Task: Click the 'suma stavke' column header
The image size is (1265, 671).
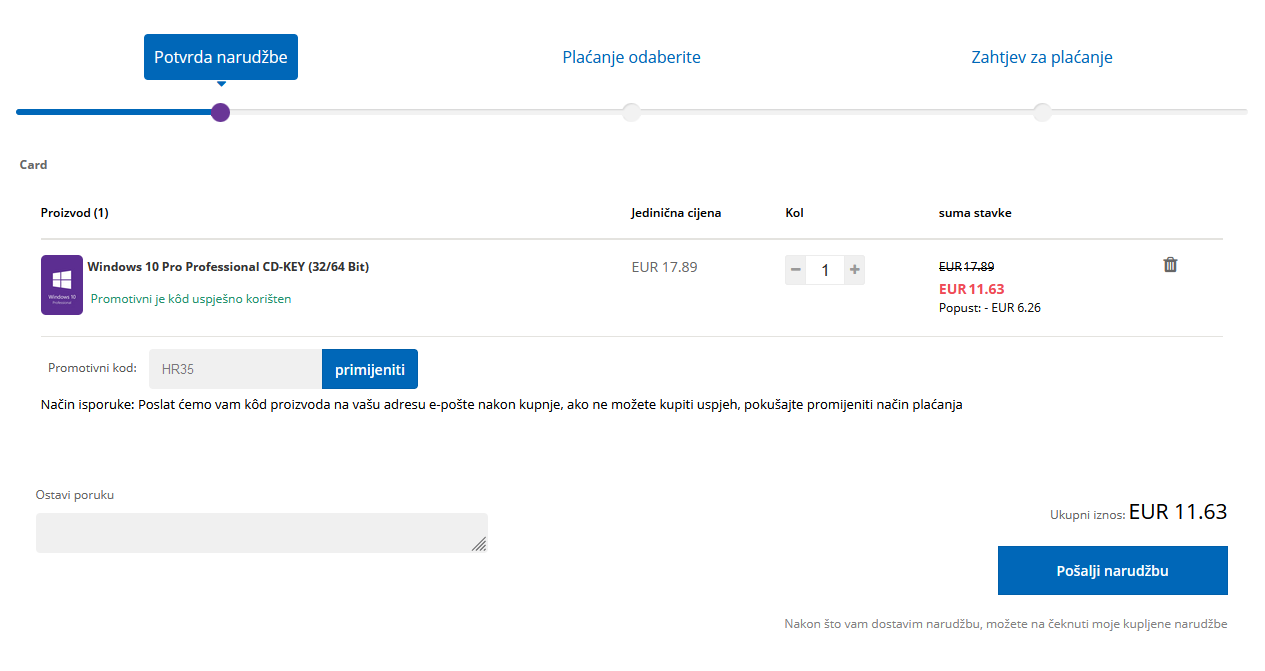Action: [975, 213]
